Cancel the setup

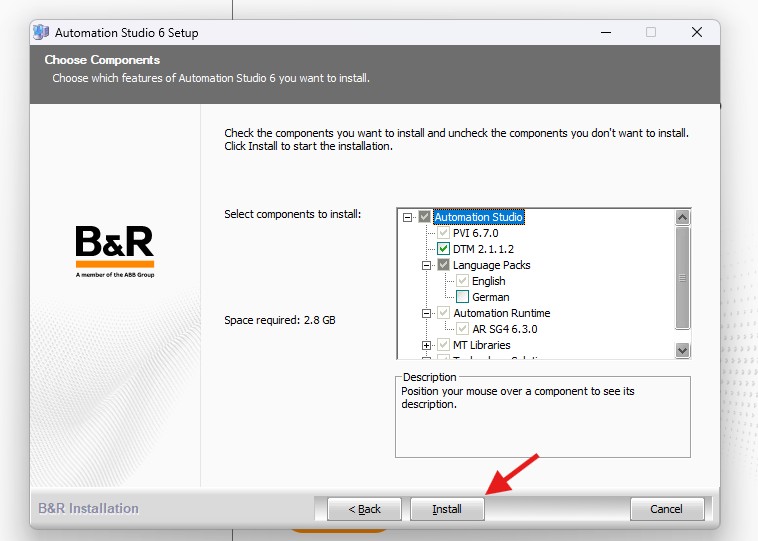(667, 509)
